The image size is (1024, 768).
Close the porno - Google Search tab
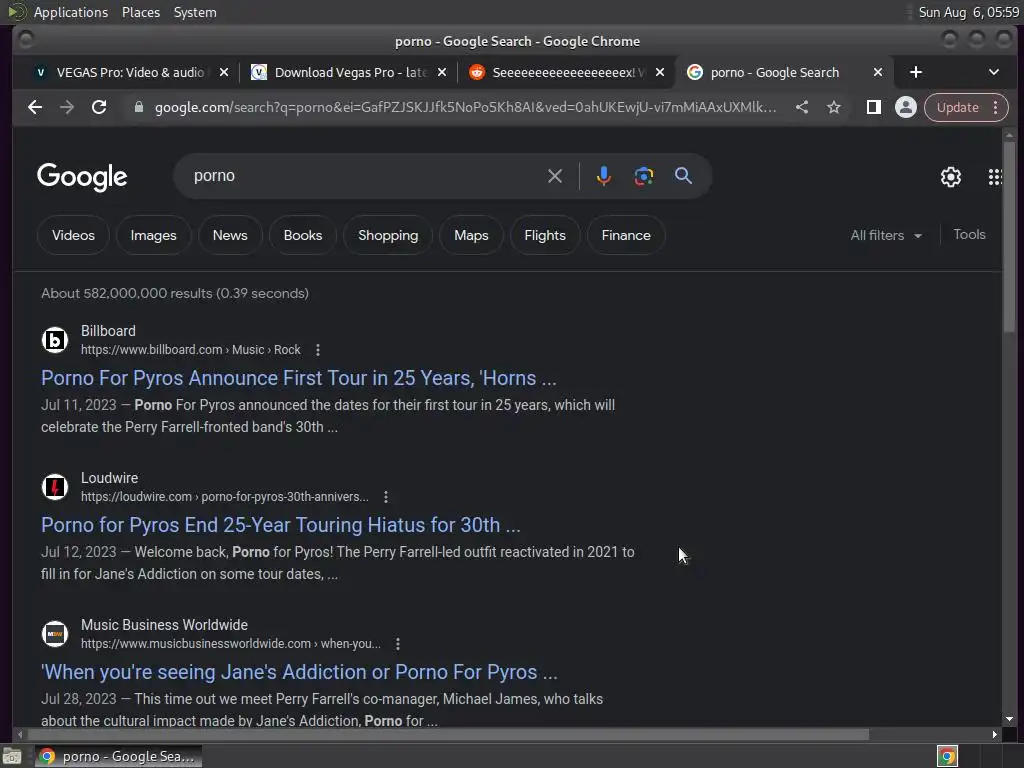(878, 72)
